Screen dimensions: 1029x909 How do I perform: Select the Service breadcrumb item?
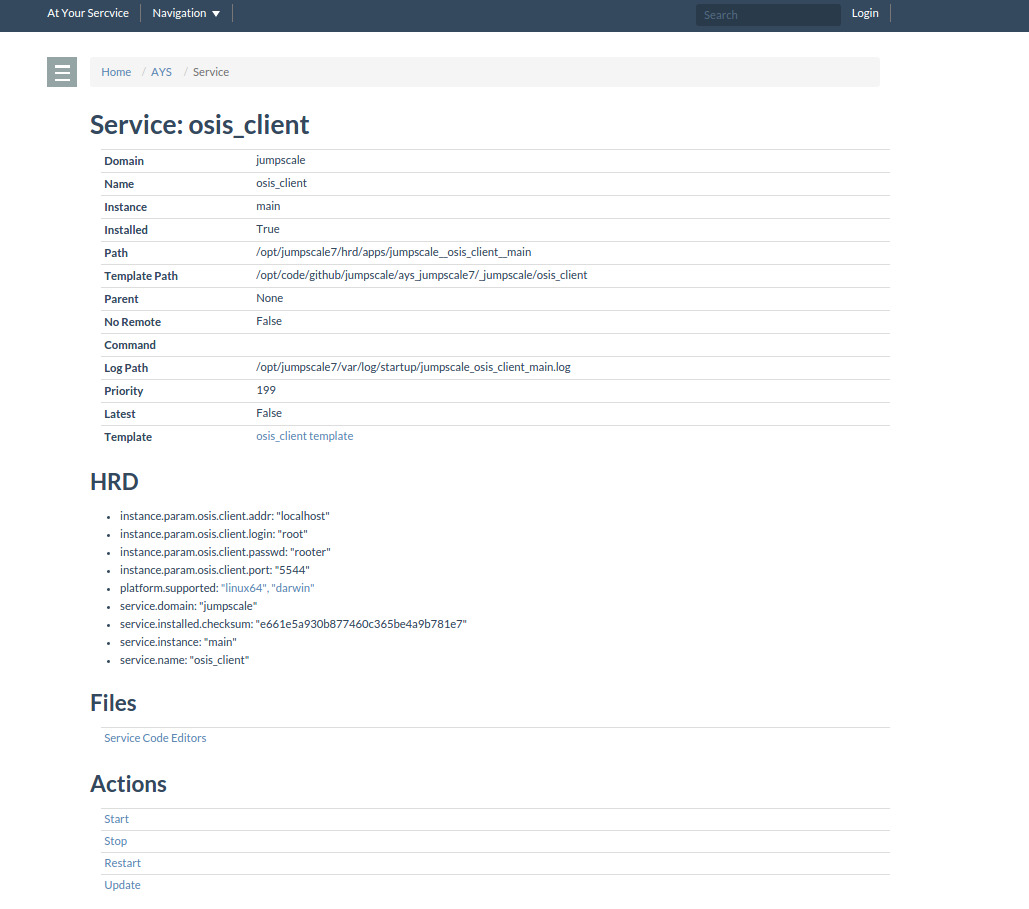click(x=211, y=72)
